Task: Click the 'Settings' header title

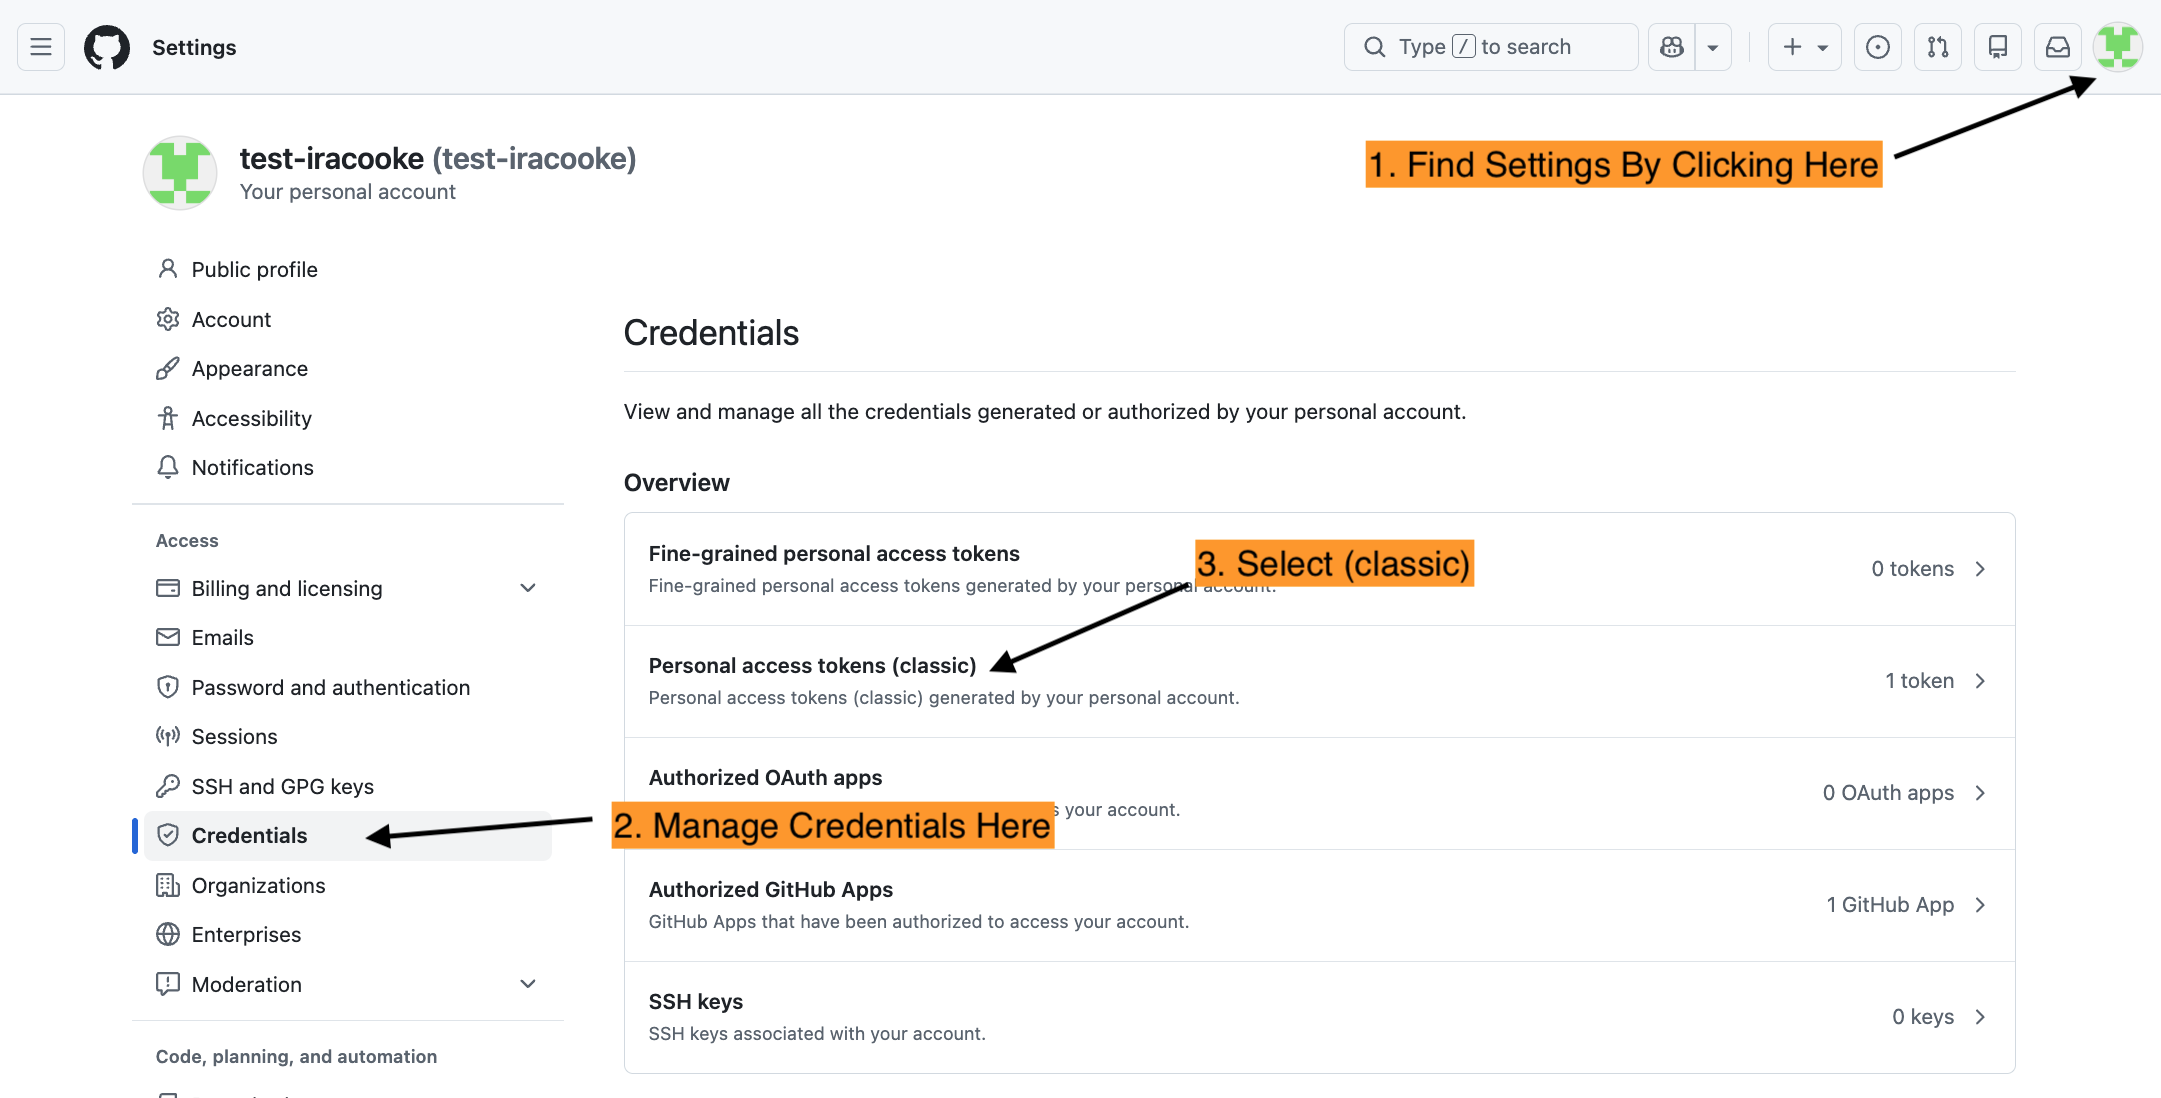Action: pos(194,47)
